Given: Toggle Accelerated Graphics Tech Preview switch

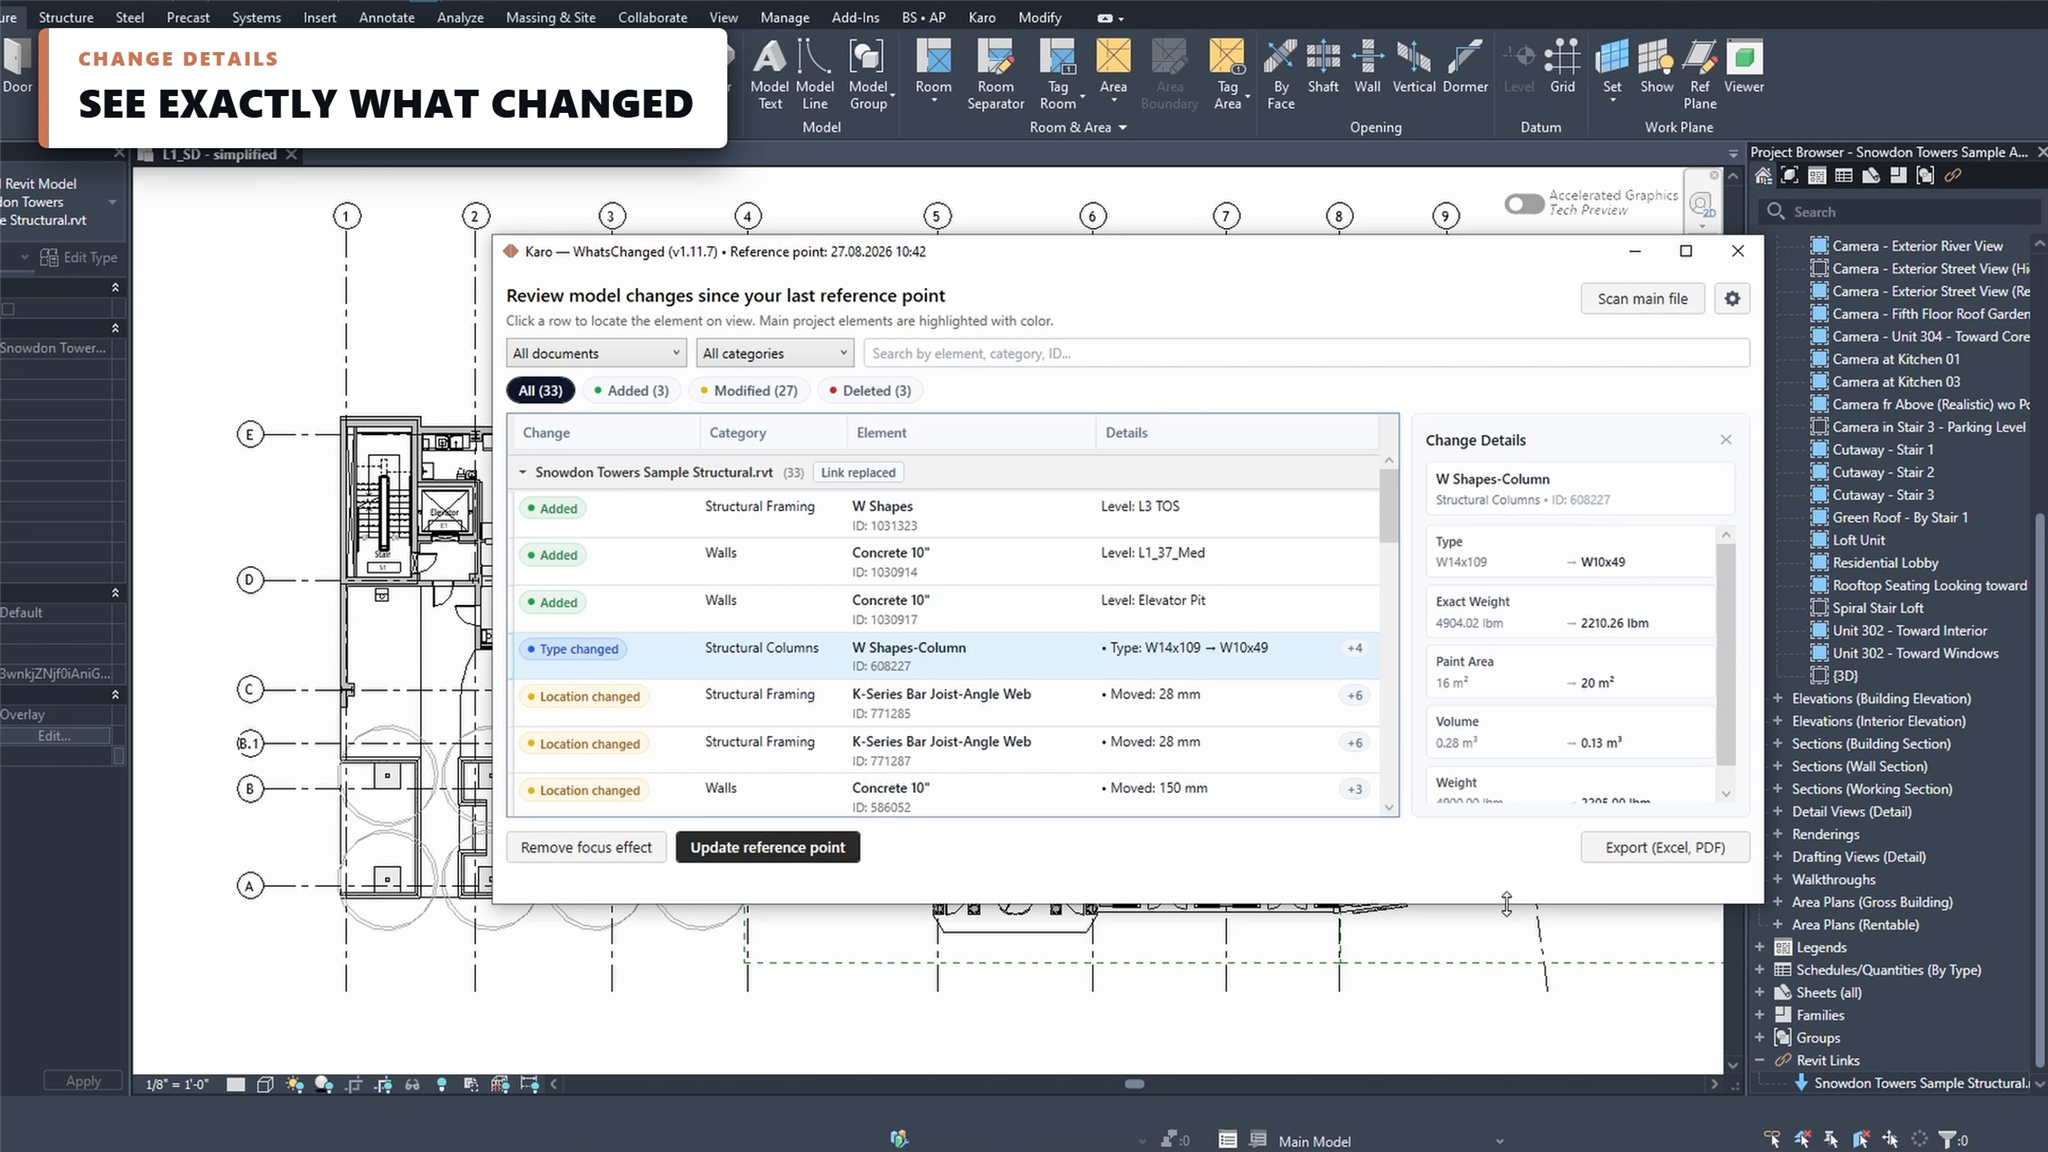Looking at the screenshot, I should coord(1524,203).
